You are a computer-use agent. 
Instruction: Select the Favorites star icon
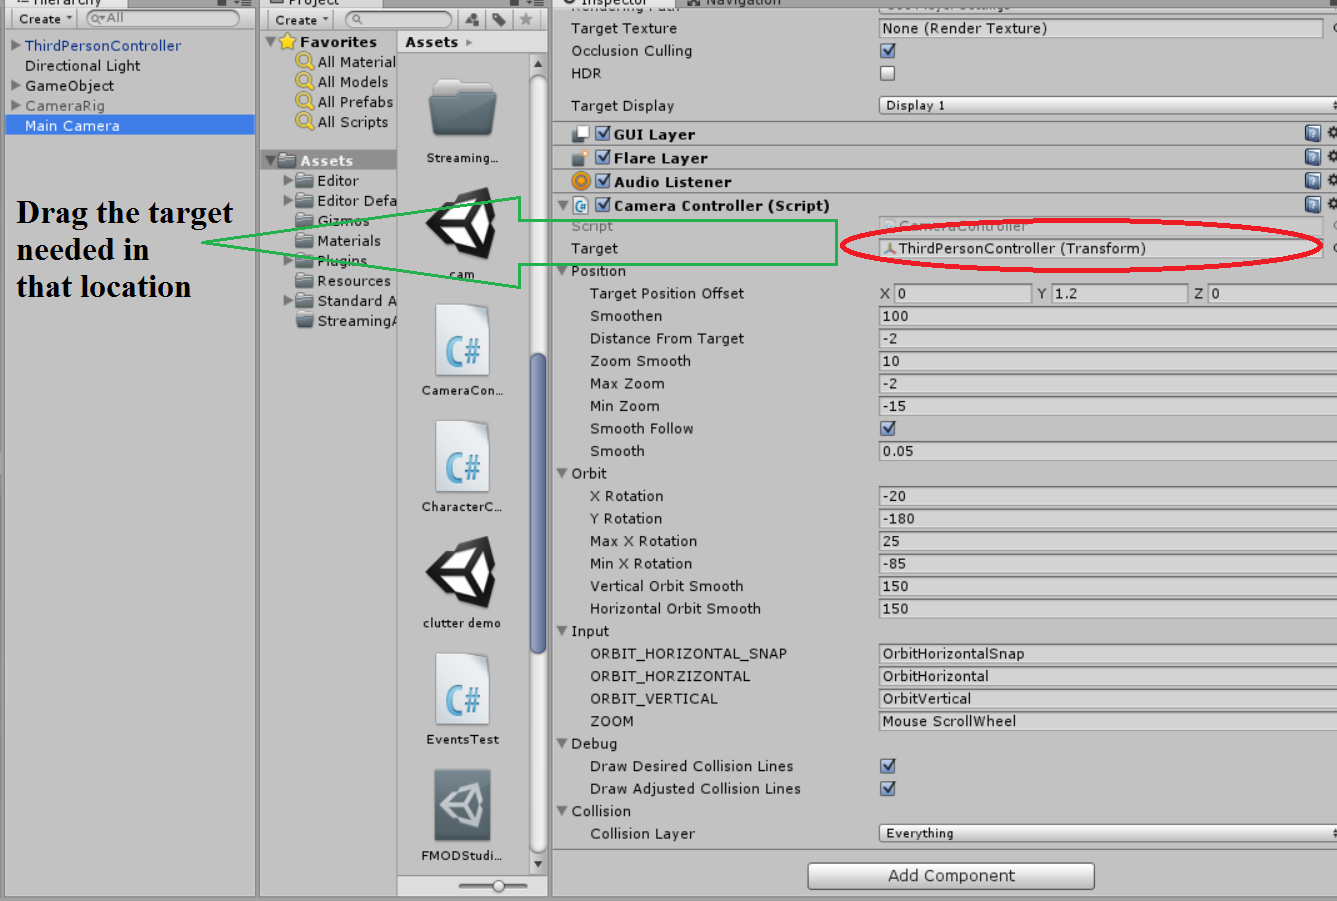pyautogui.click(x=288, y=42)
